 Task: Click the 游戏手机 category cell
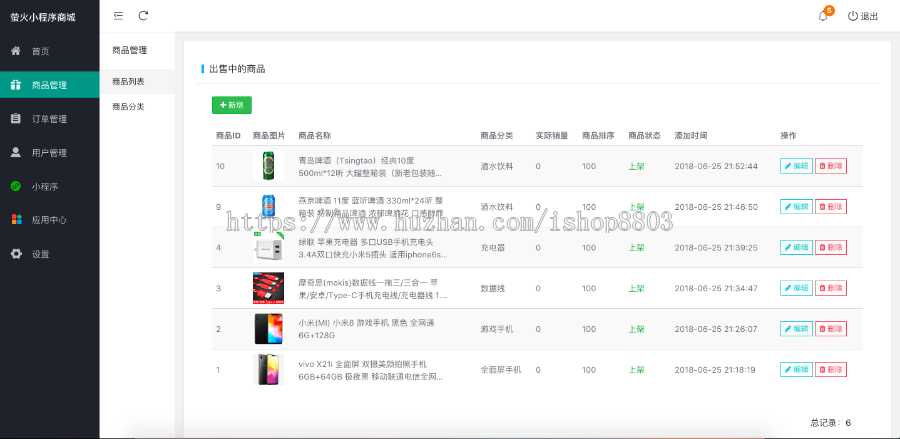point(497,329)
